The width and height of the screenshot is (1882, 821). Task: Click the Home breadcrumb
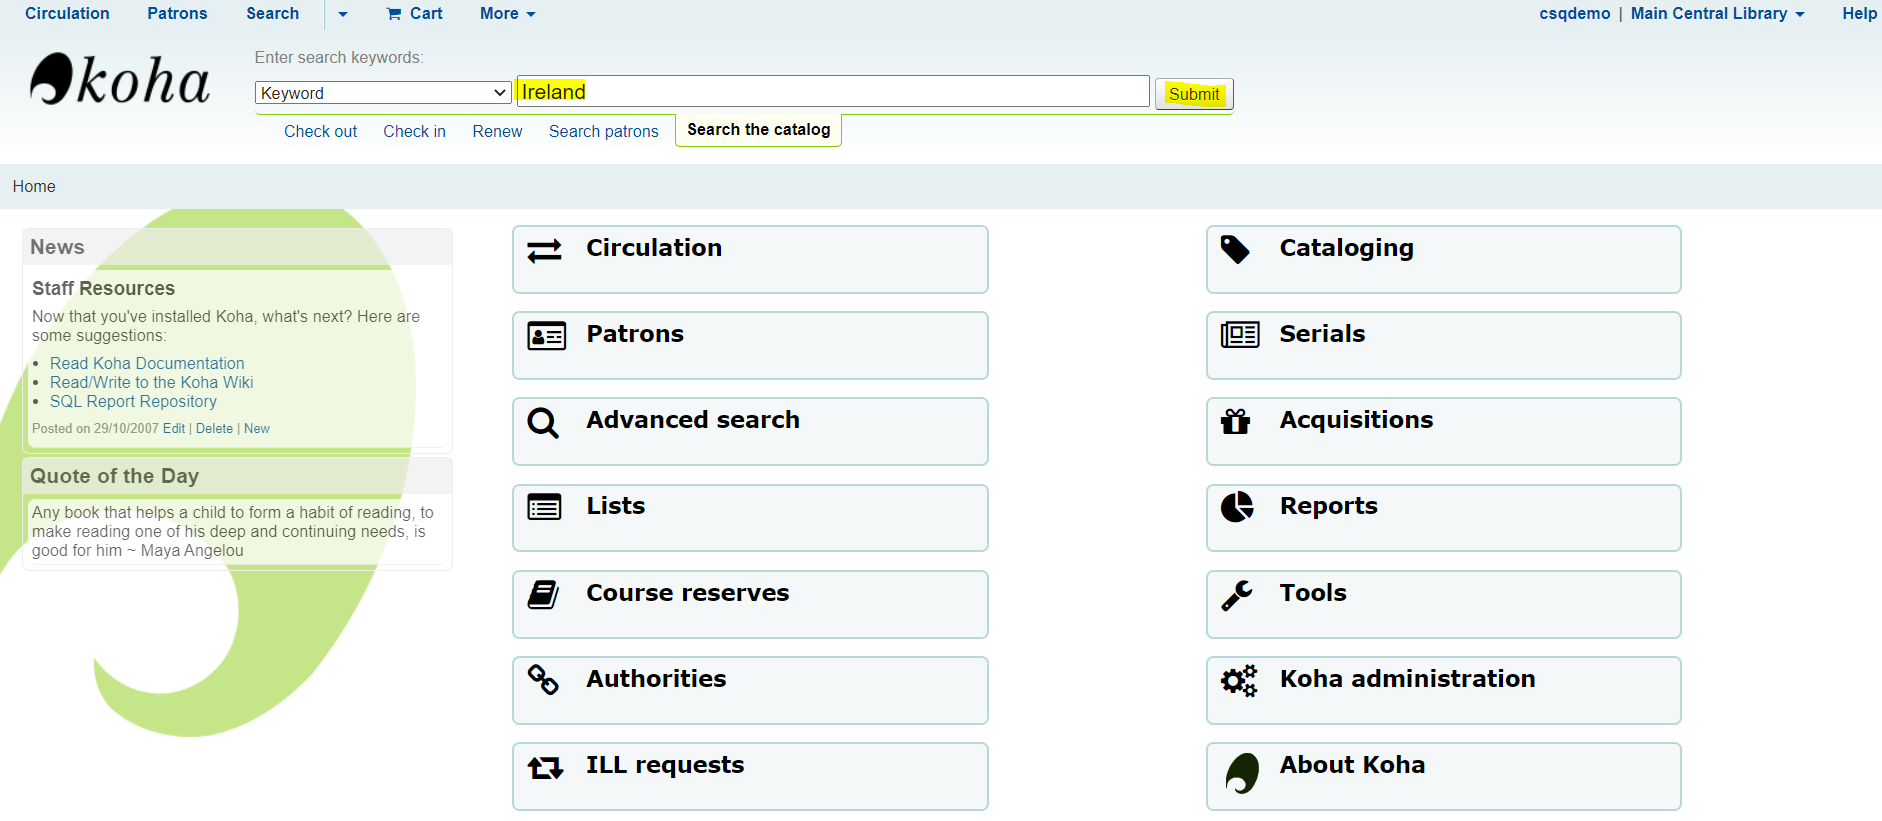coord(34,187)
